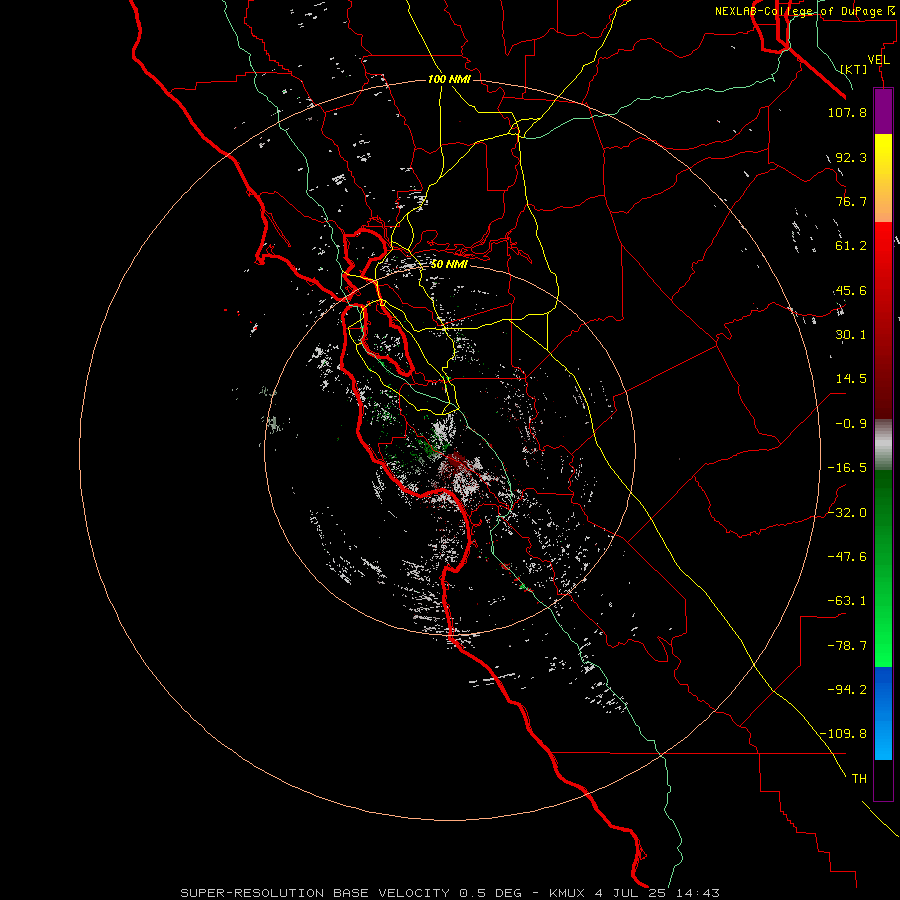Click the 100 NMI range ring label

pyautogui.click(x=449, y=79)
